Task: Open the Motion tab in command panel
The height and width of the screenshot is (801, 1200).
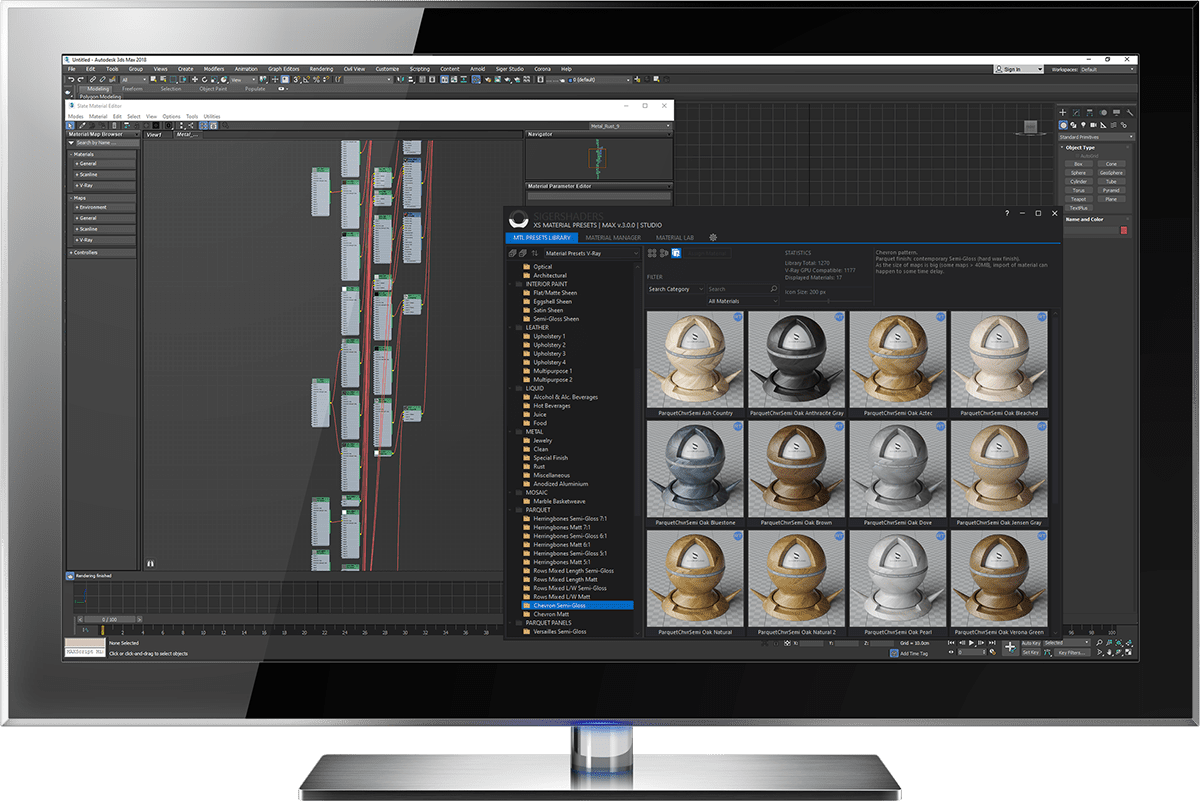Action: point(1103,112)
